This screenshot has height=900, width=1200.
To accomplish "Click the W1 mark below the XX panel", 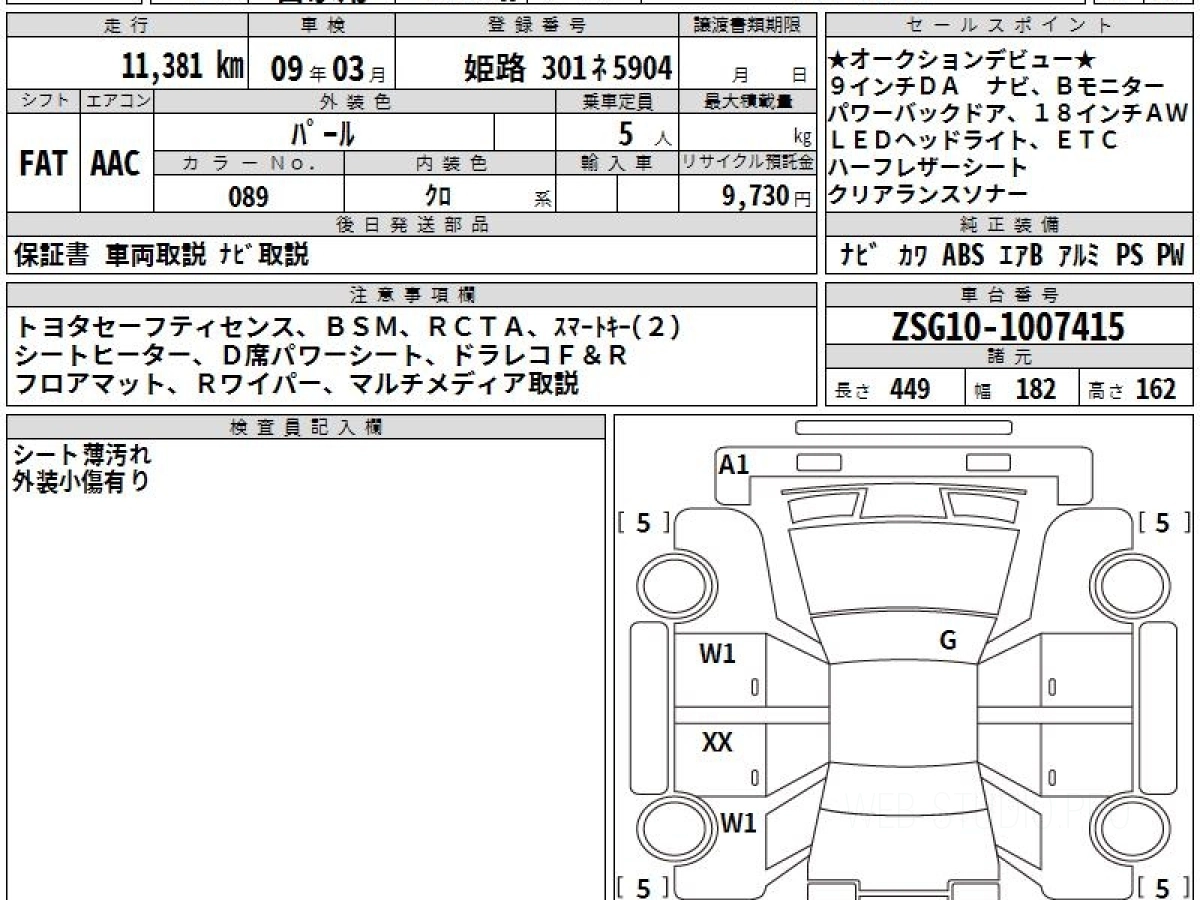I will point(739,825).
